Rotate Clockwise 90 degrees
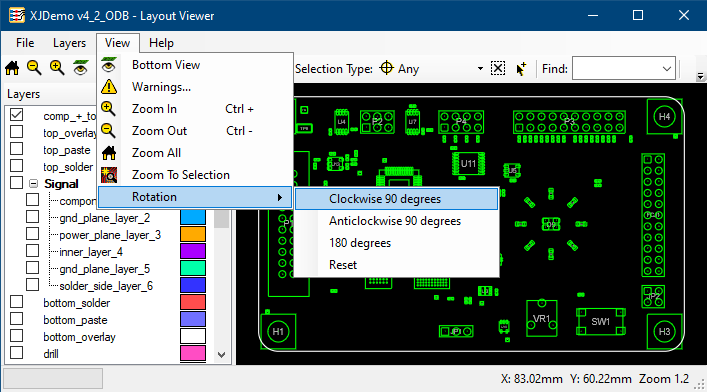The image size is (707, 392). [396, 199]
